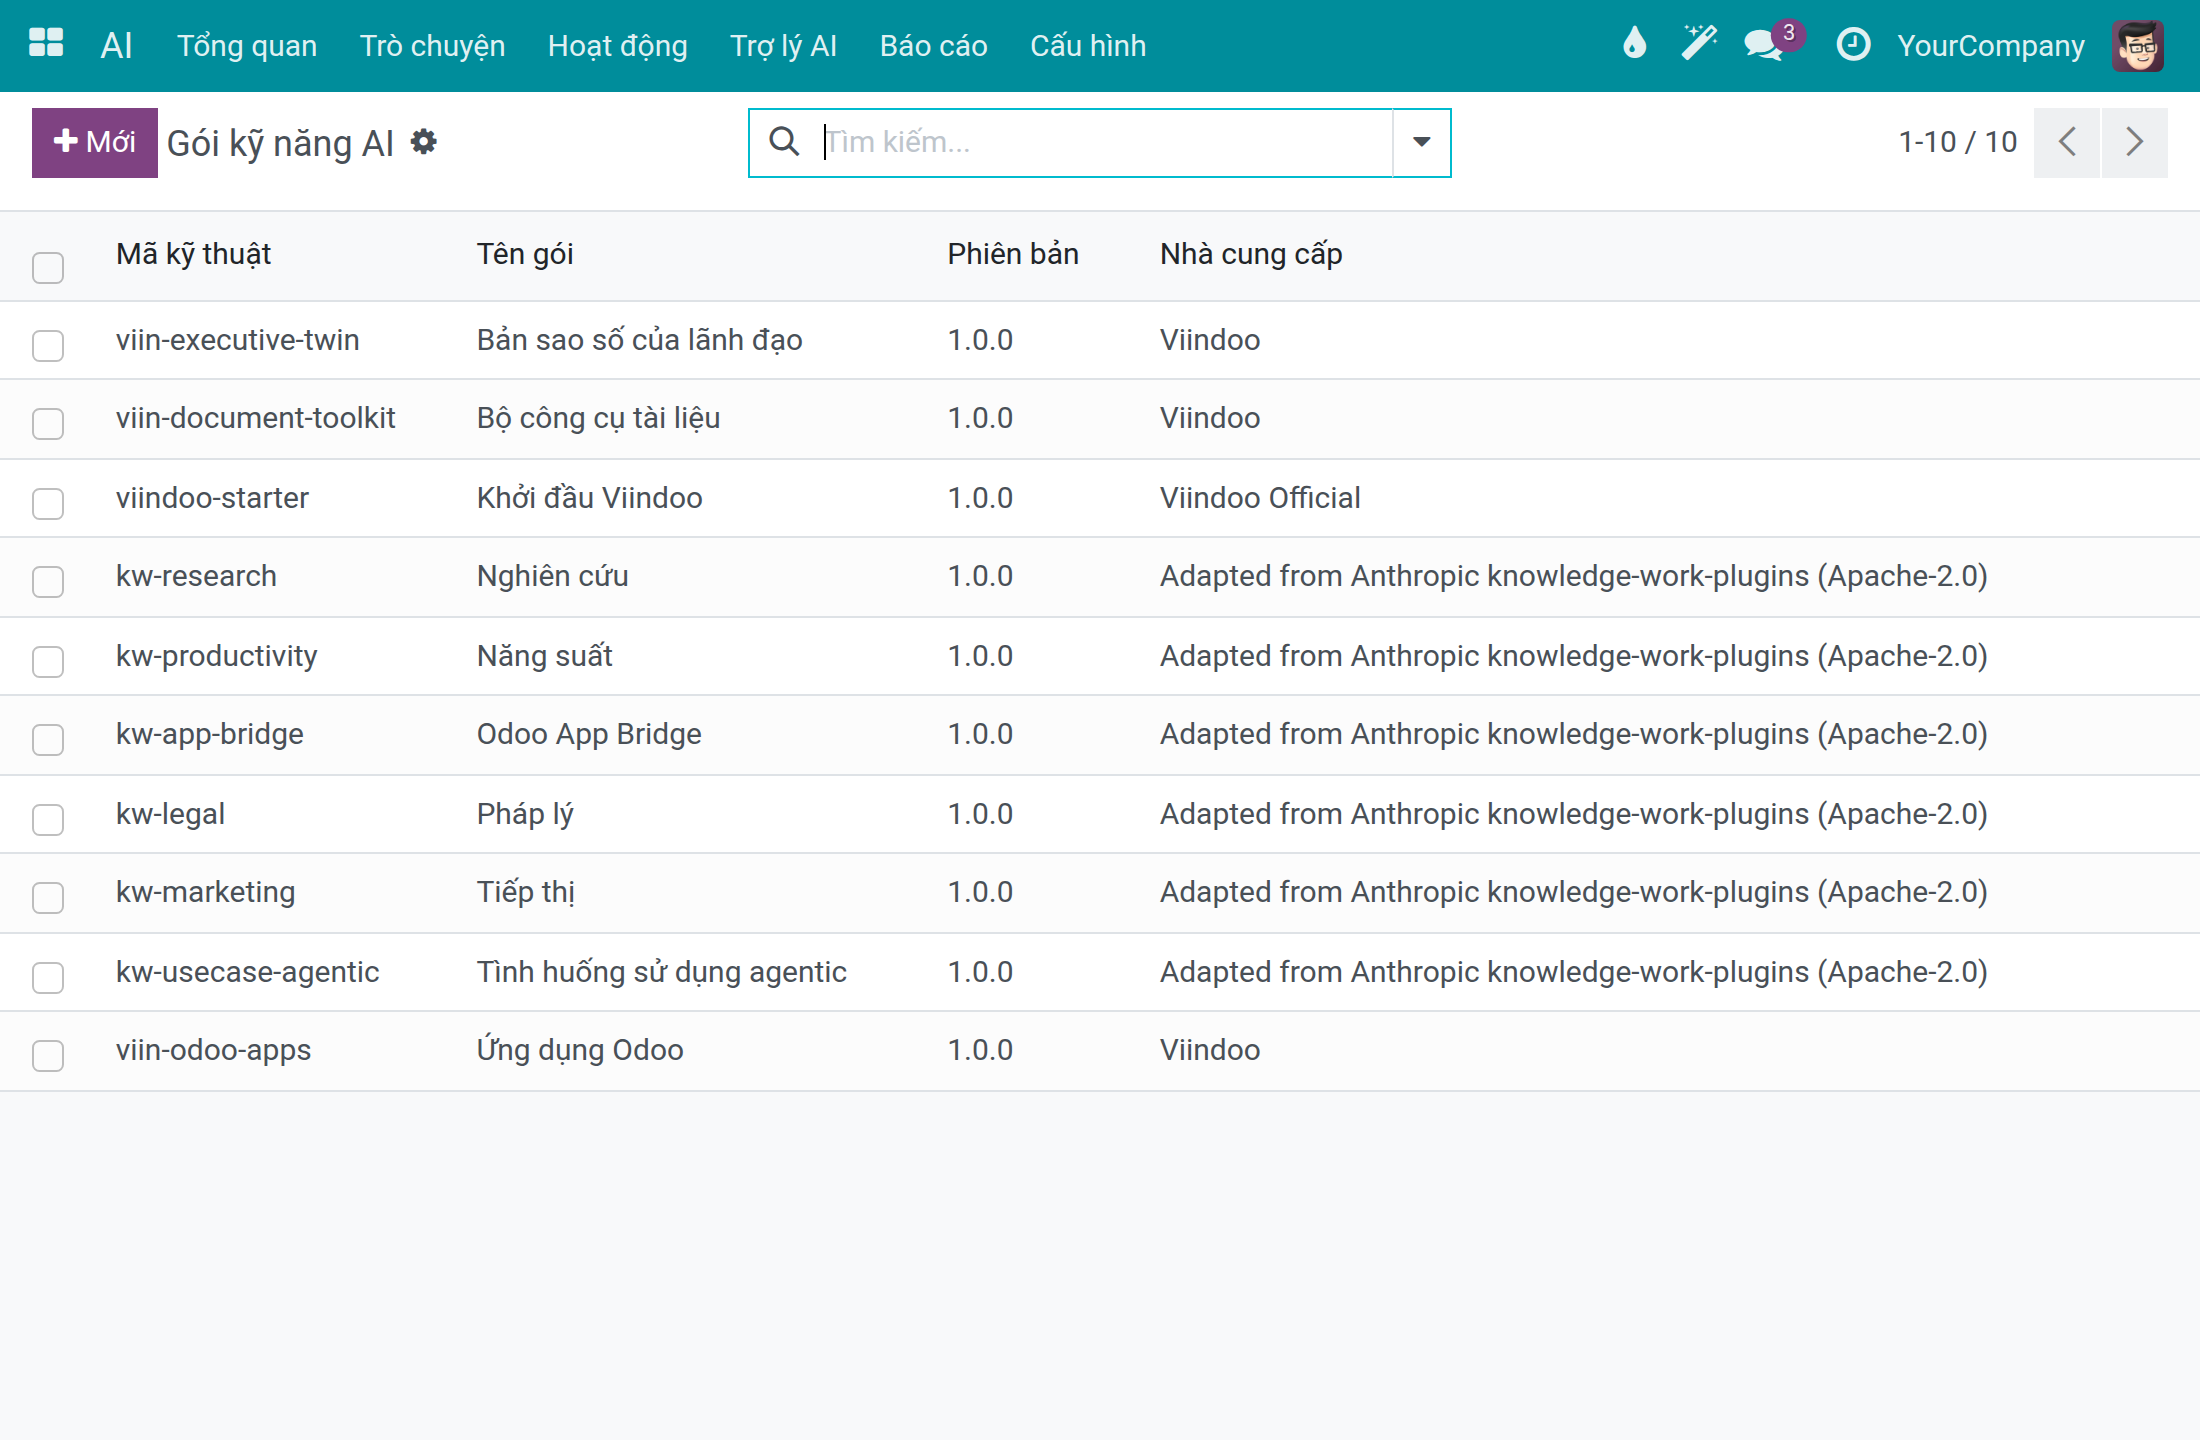Check the viin-document-toolkit row checkbox

point(48,424)
